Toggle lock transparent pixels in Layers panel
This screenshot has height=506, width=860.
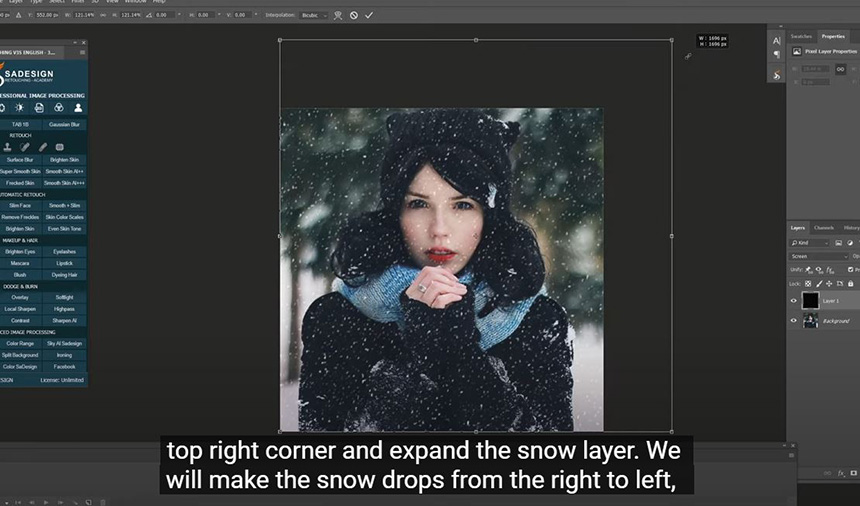[x=810, y=284]
